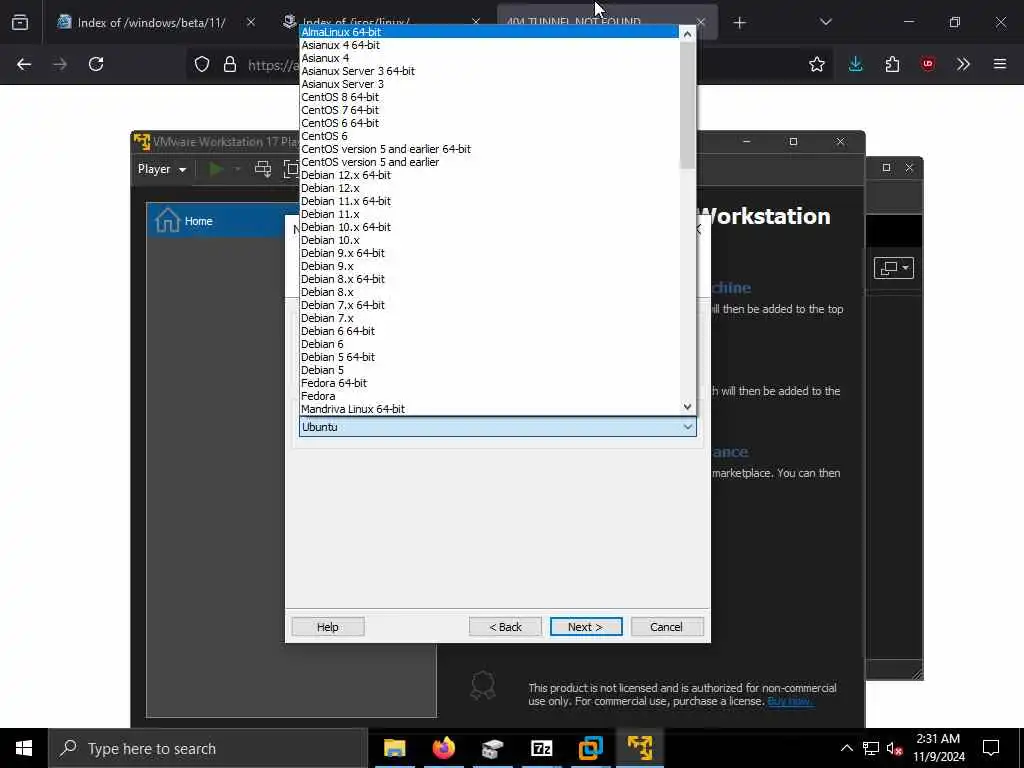Click the VMware full screen toolbar icon
The width and height of the screenshot is (1024, 768).
(291, 169)
